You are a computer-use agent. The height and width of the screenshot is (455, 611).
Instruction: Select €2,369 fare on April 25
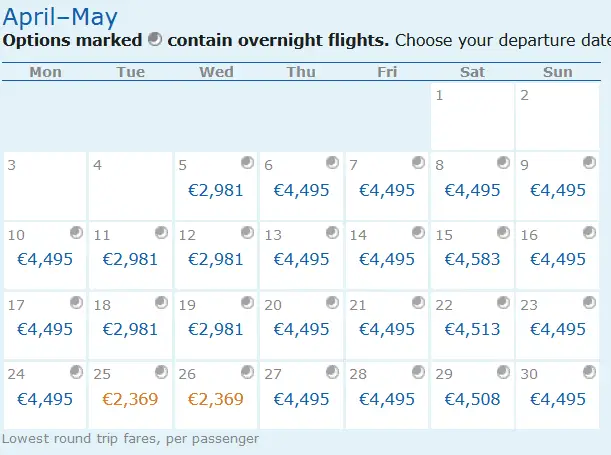[130, 399]
